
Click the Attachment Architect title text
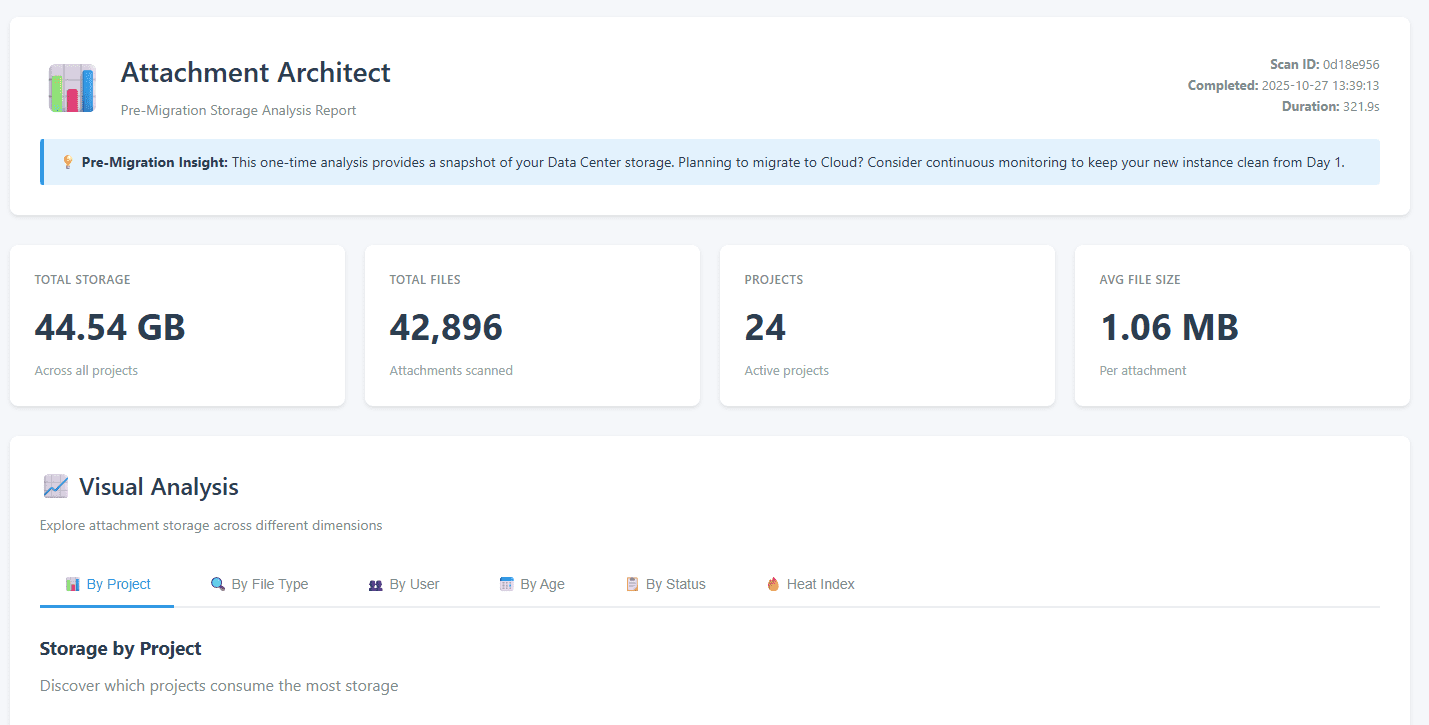tap(256, 73)
